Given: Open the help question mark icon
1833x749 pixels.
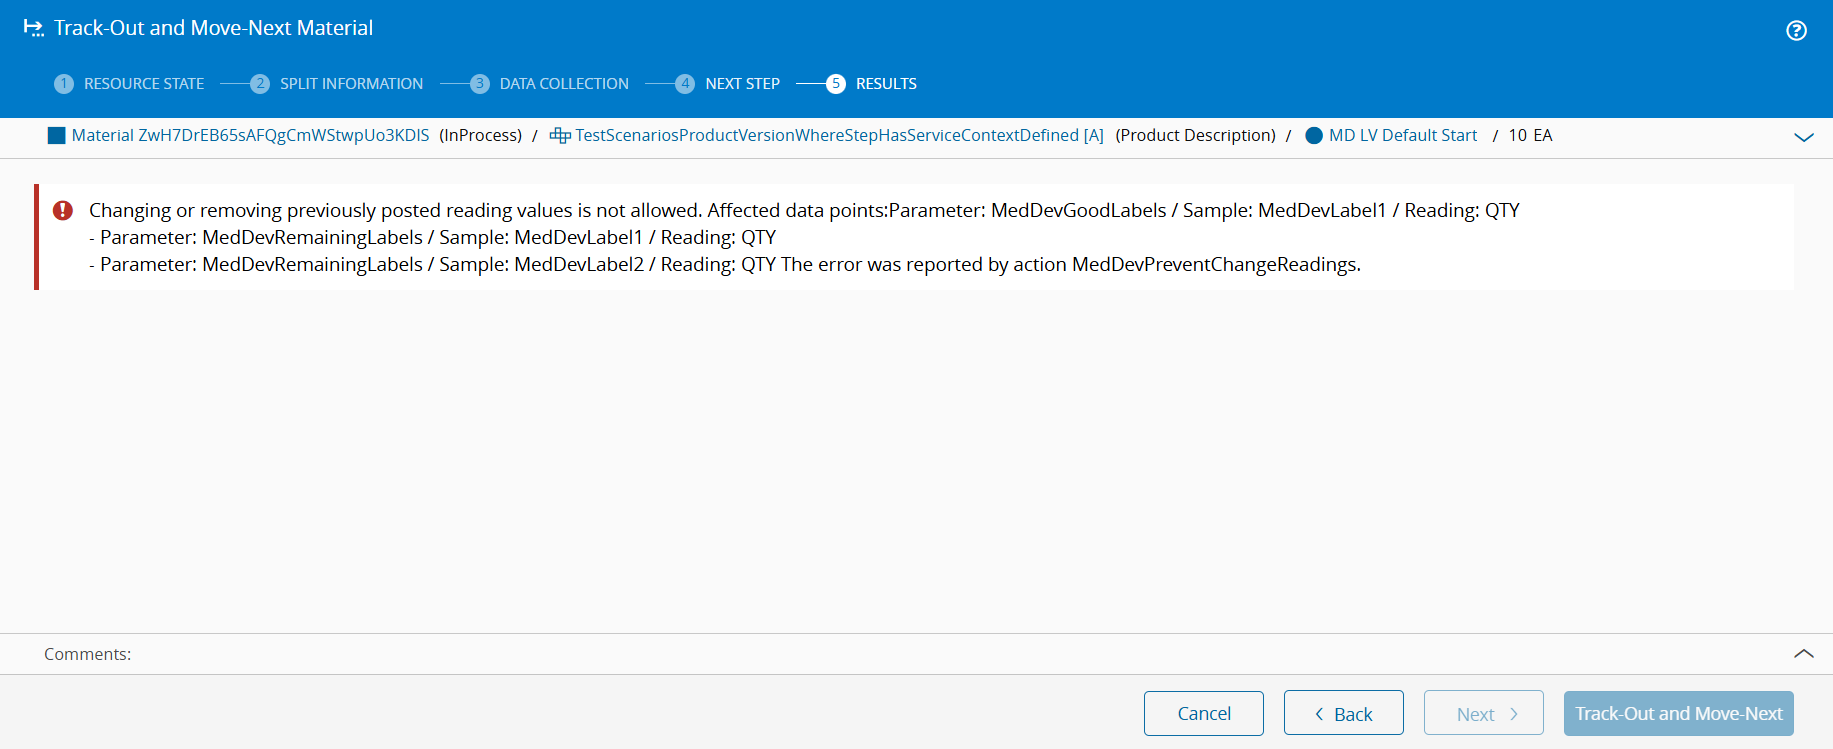Looking at the screenshot, I should point(1796,30).
